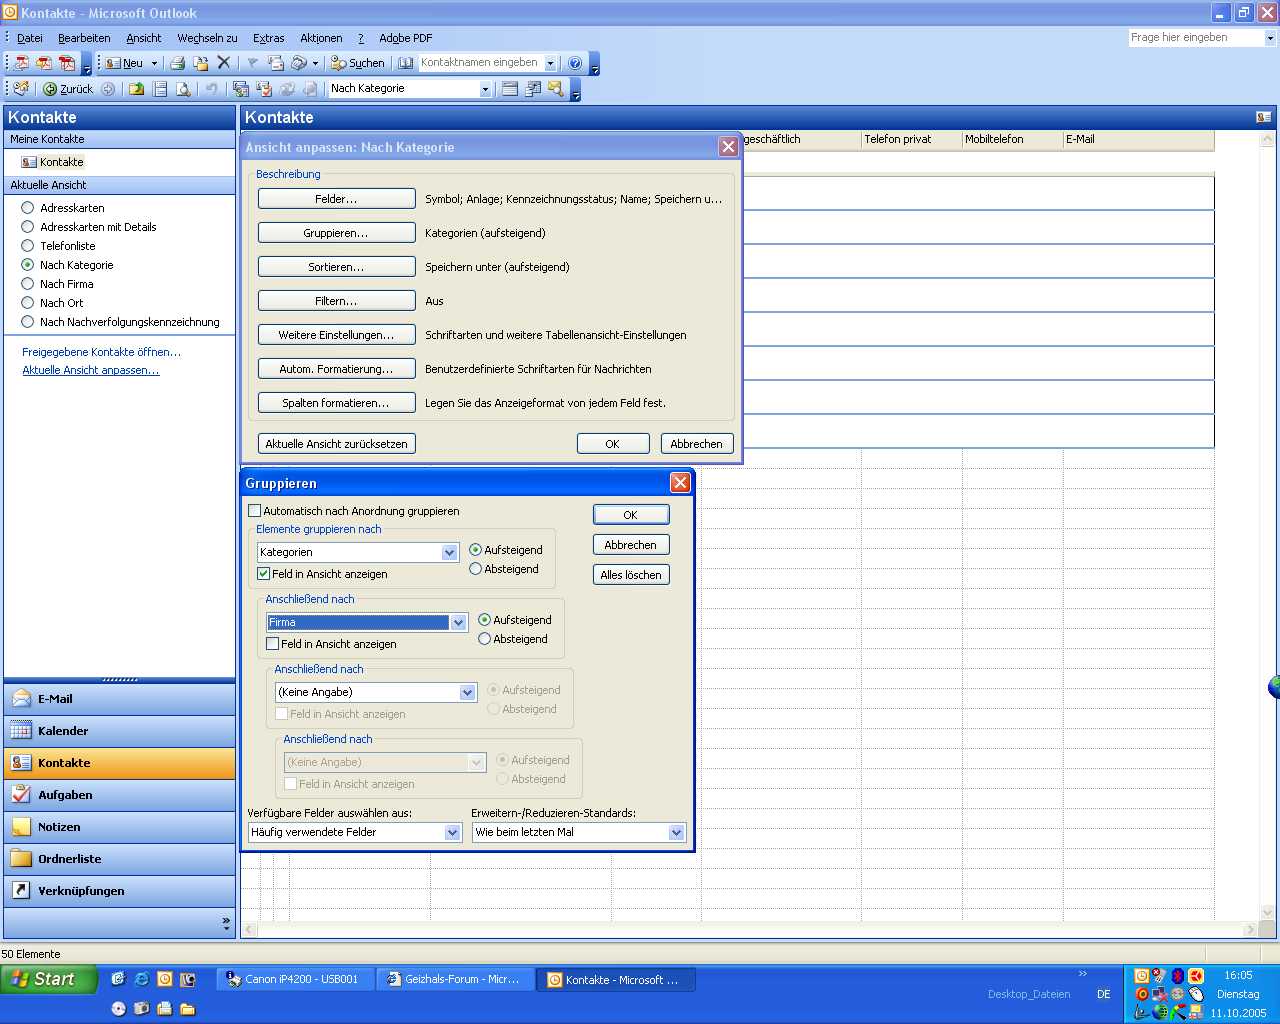This screenshot has height=1024, width=1280.
Task: Open Verknüpfungen in the navigation pane
Action: click(120, 891)
